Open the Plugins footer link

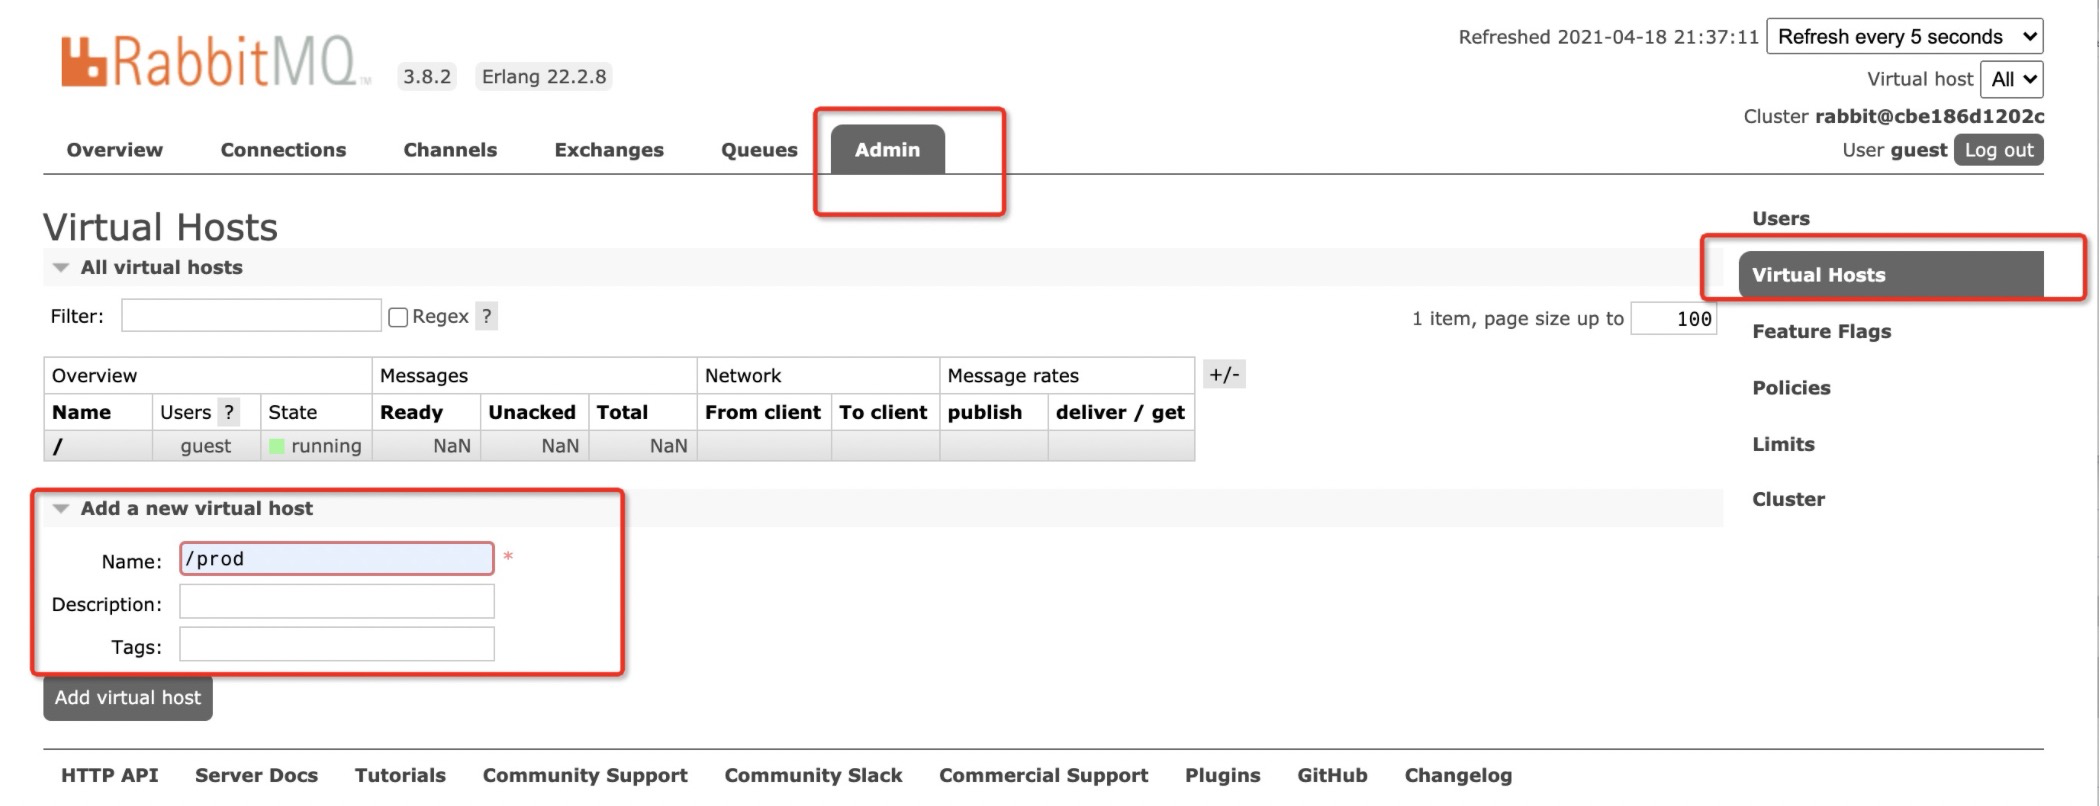coord(1222,775)
